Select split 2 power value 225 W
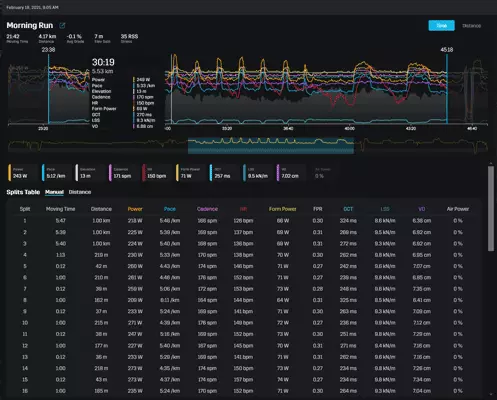This screenshot has width=497, height=400. (x=135, y=232)
